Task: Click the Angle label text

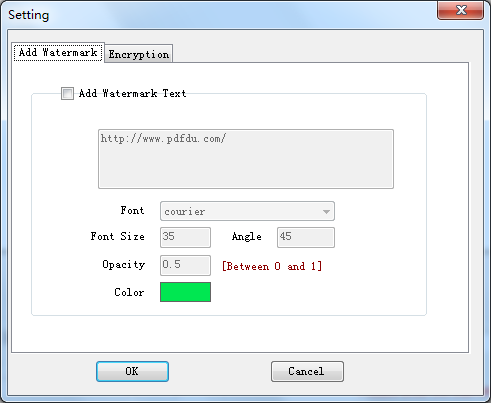Action: click(247, 237)
